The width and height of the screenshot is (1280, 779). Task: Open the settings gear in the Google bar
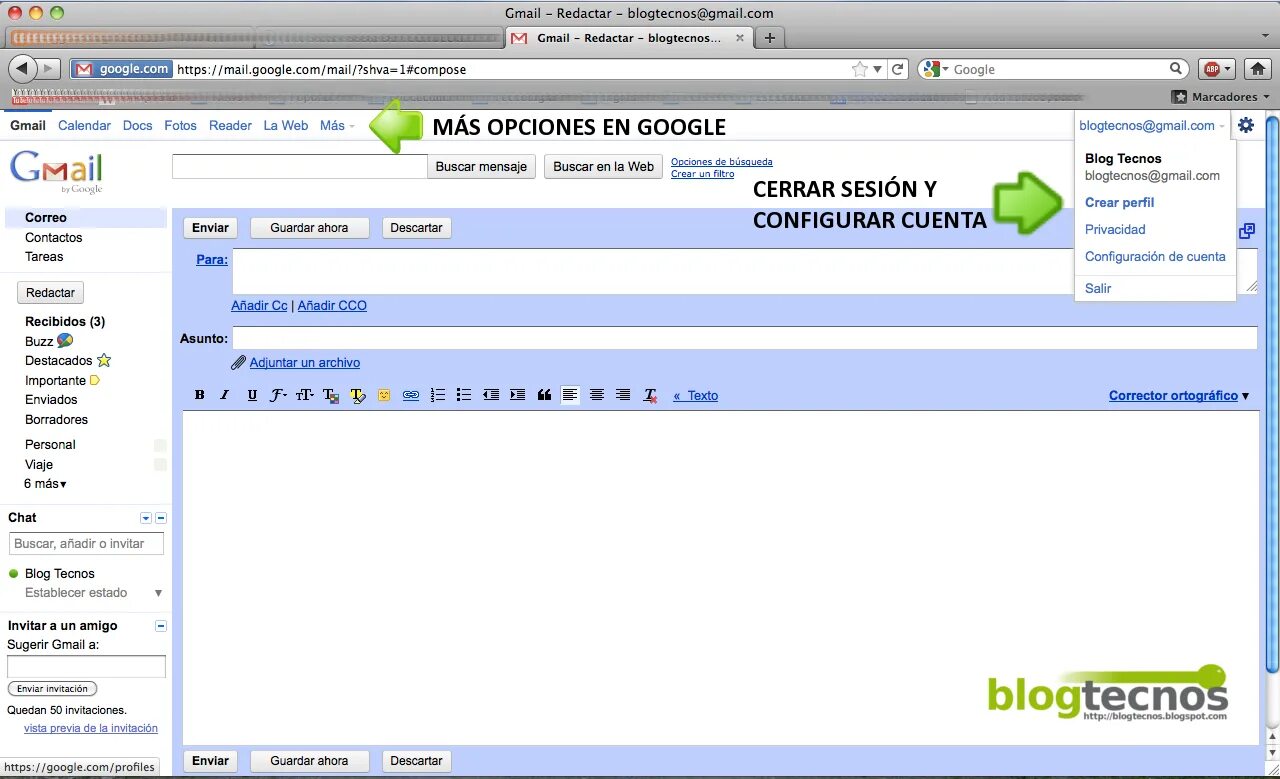(x=1246, y=125)
